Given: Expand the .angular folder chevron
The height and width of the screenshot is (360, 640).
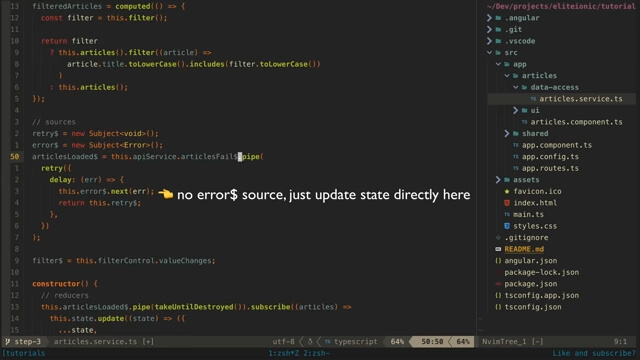Looking at the screenshot, I should tap(489, 18).
